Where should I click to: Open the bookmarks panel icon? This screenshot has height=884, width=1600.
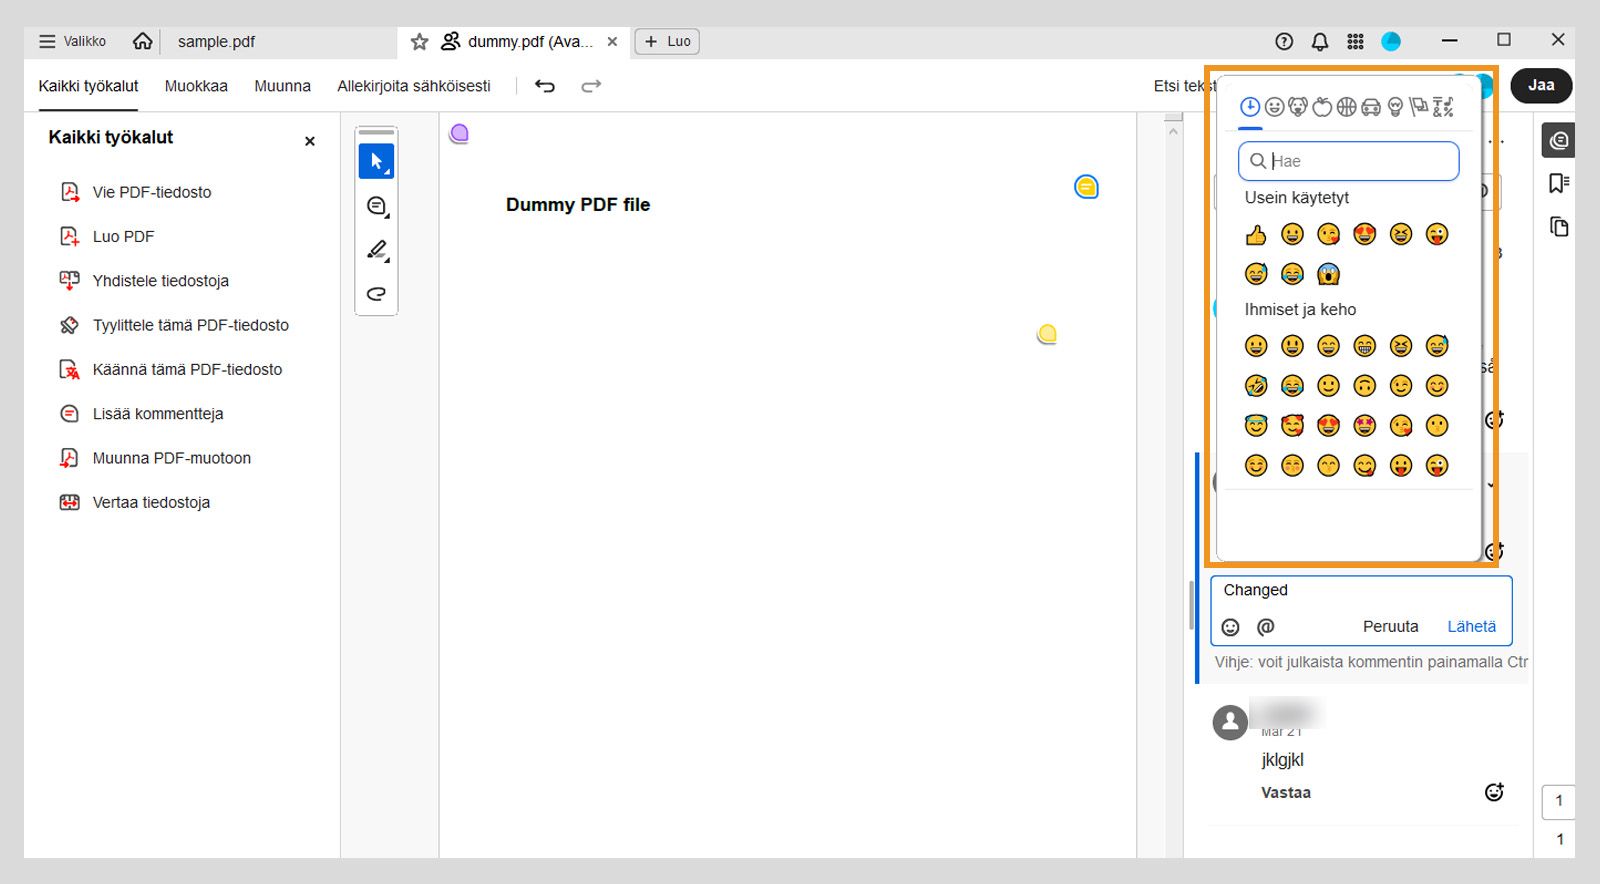click(x=1558, y=183)
